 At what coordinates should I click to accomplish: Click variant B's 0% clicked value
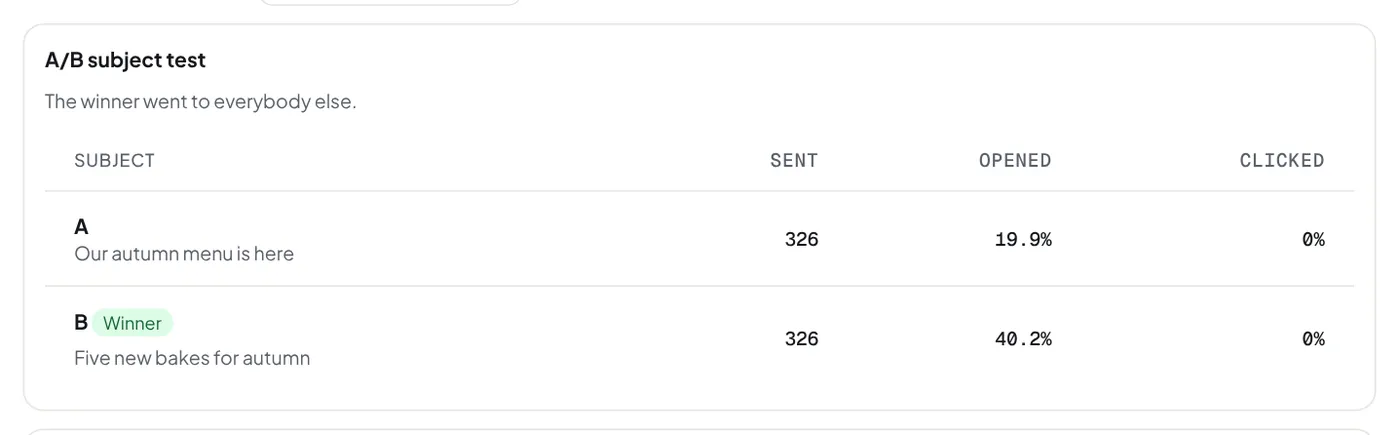1313,340
